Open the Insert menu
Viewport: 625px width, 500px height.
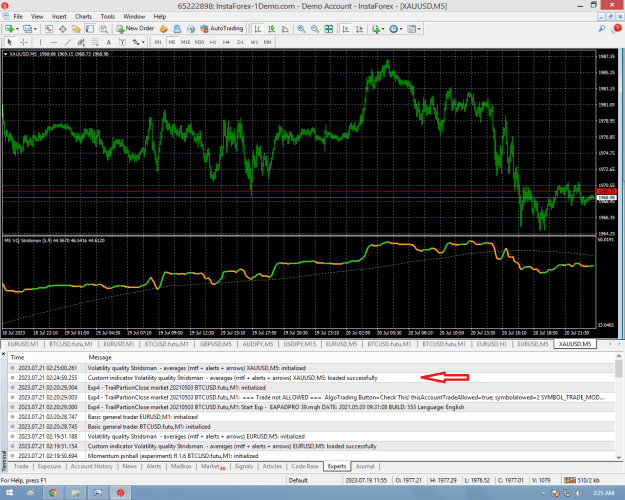click(59, 16)
